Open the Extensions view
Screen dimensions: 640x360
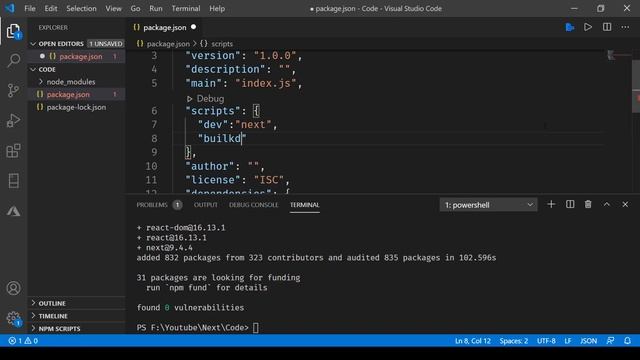[13, 151]
